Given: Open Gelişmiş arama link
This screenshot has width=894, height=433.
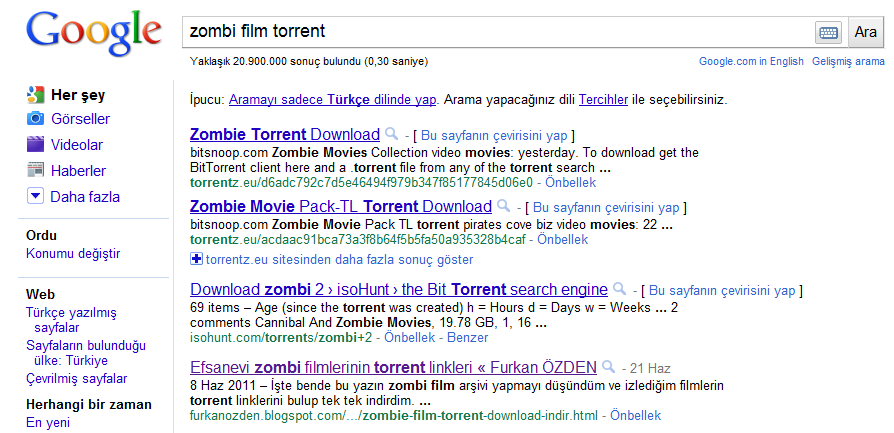Looking at the screenshot, I should point(848,62).
